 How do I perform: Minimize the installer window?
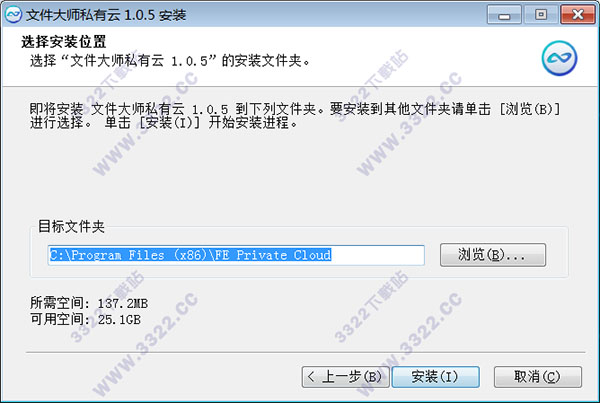[x=504, y=15]
